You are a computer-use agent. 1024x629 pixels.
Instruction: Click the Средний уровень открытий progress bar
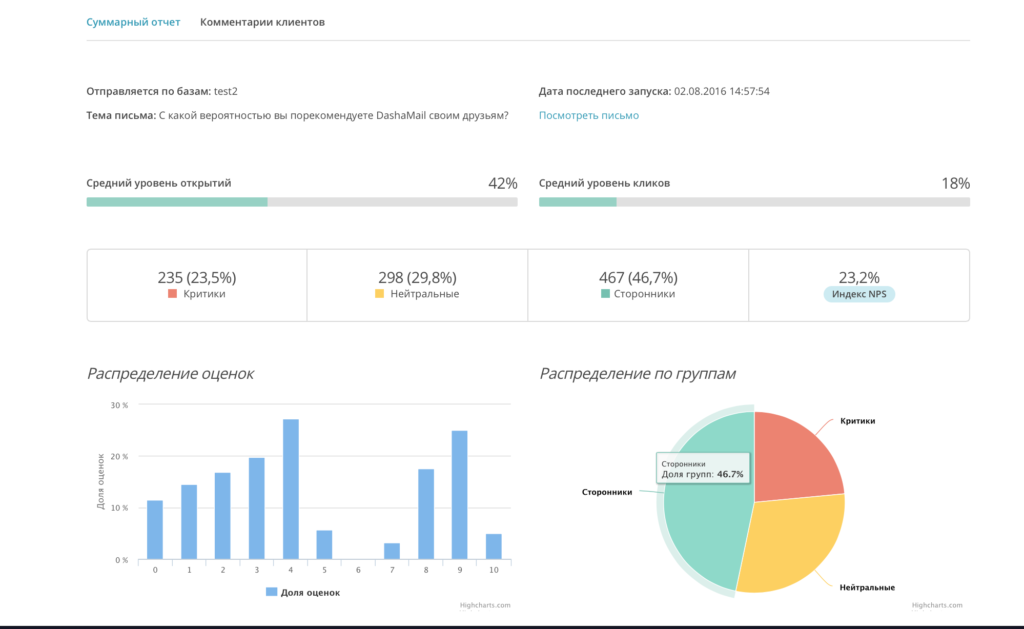[302, 202]
